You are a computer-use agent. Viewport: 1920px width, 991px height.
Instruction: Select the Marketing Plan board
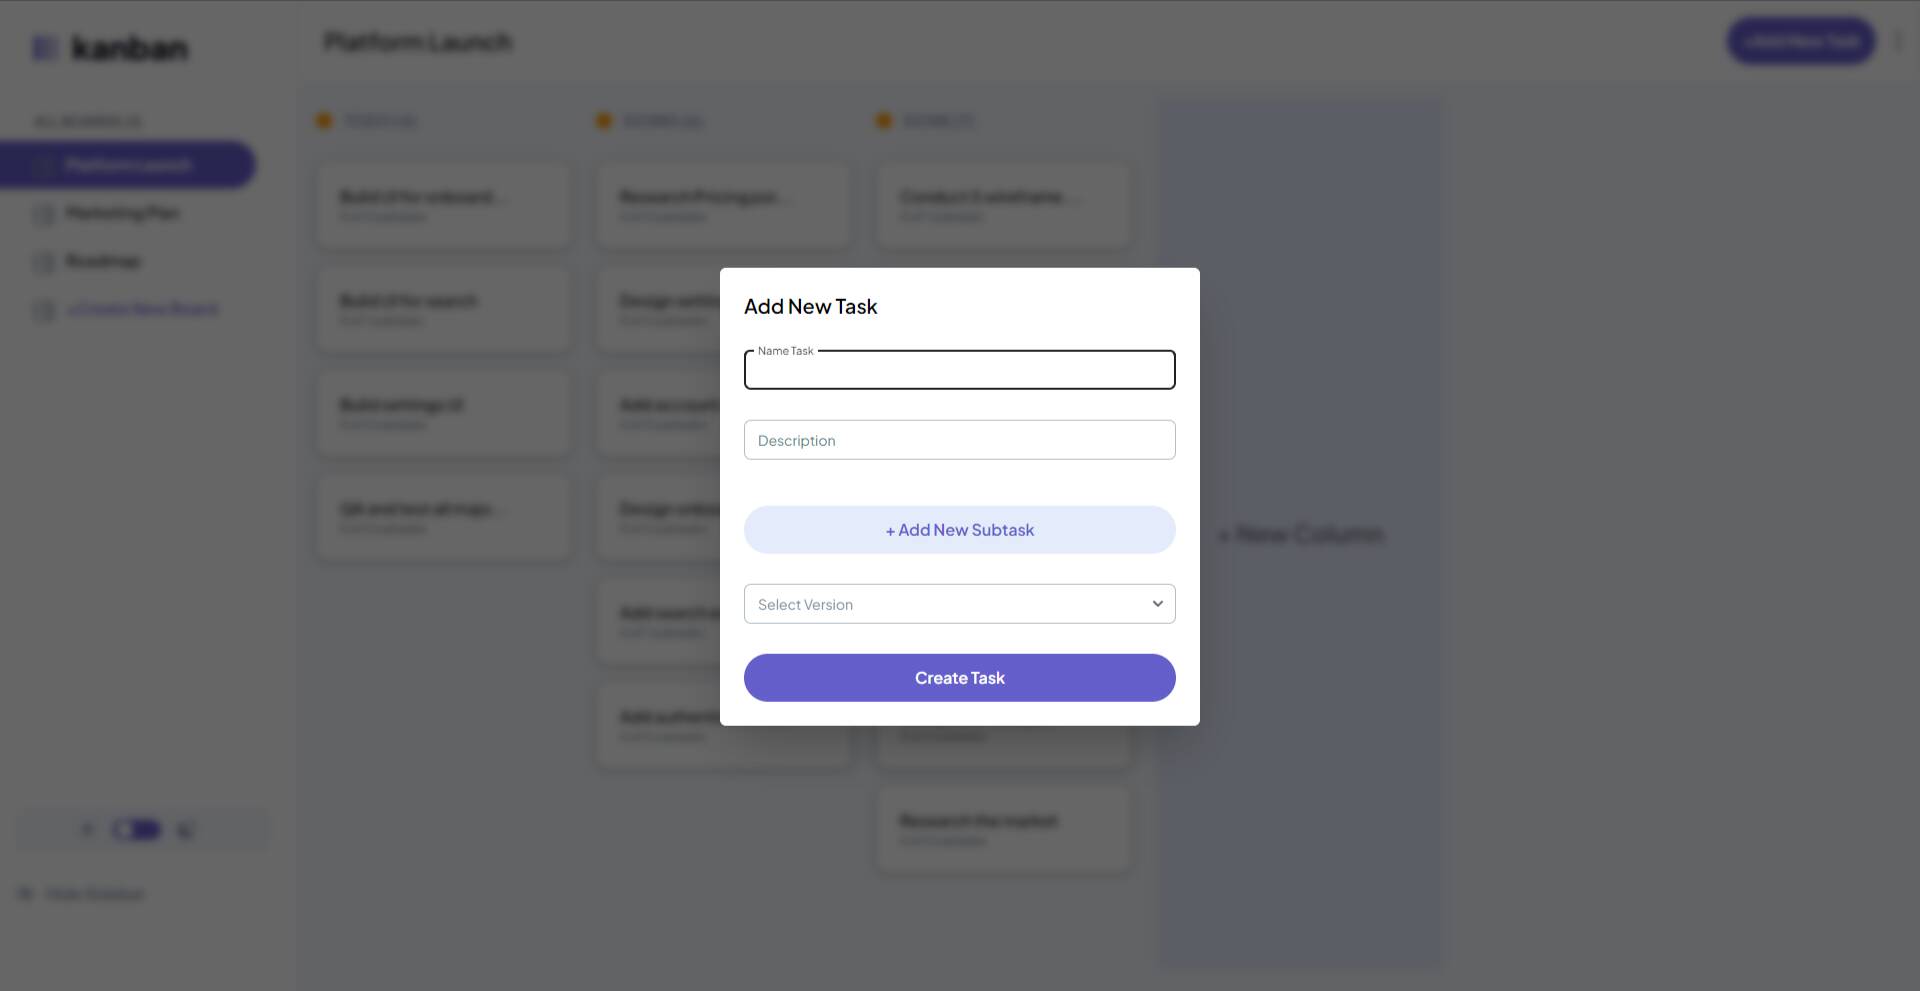coord(123,213)
